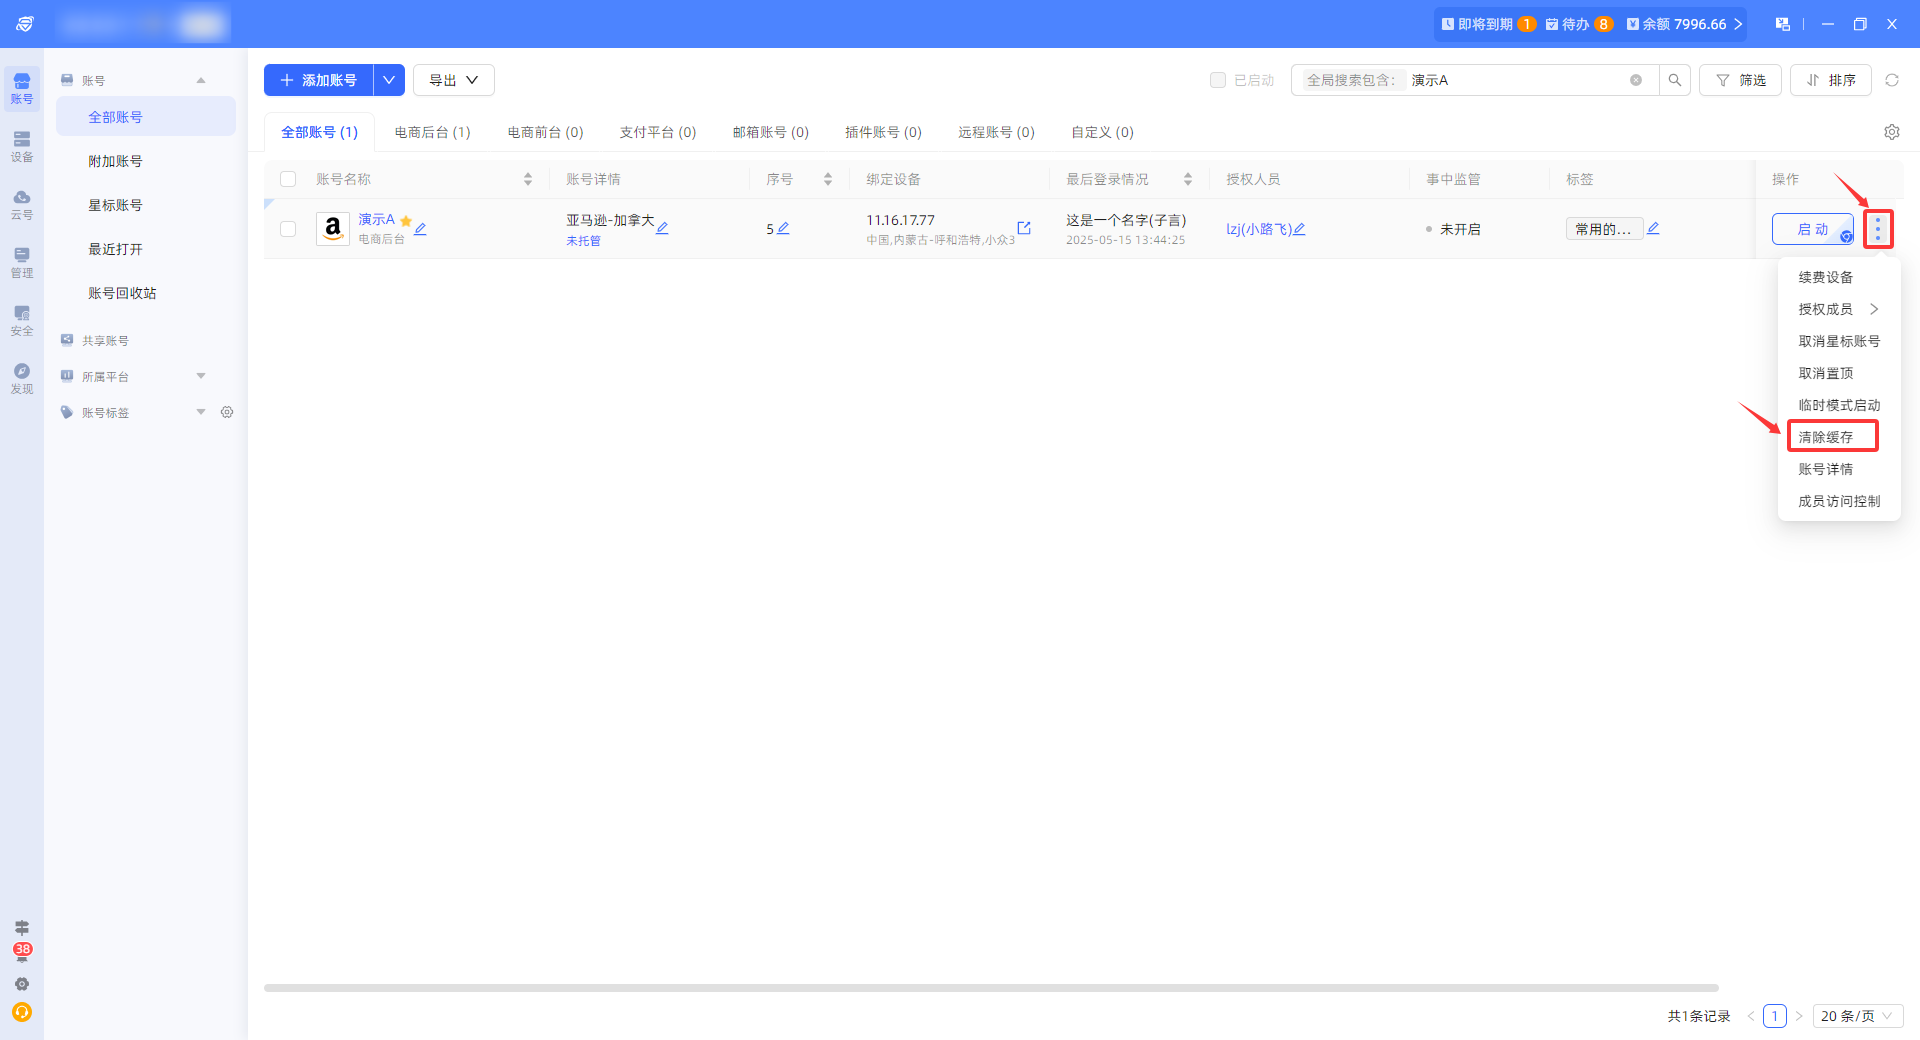Select the checkbox for 演示A row
1920x1040 pixels.
point(288,229)
